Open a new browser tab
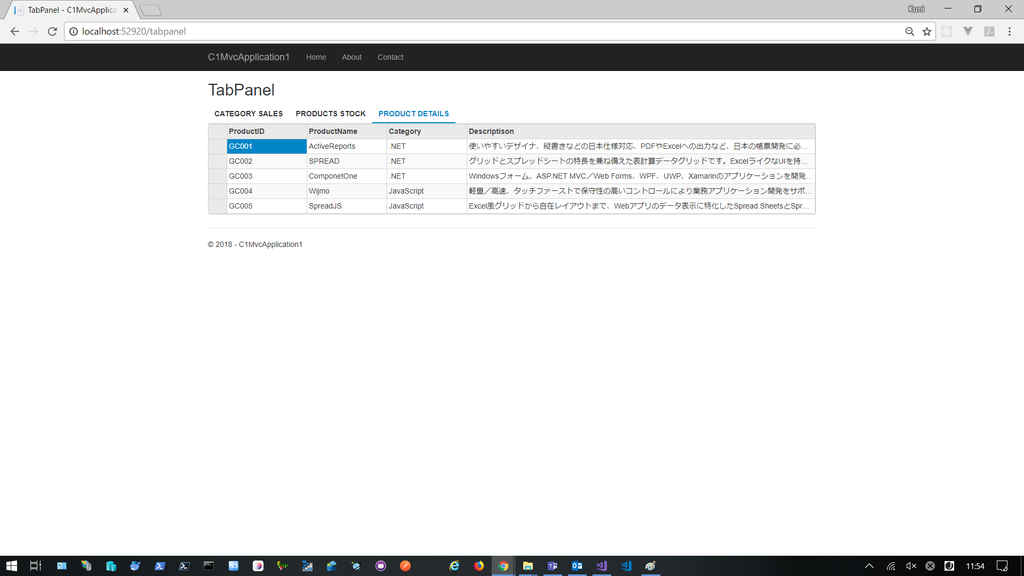The image size is (1024, 576). pos(151,10)
